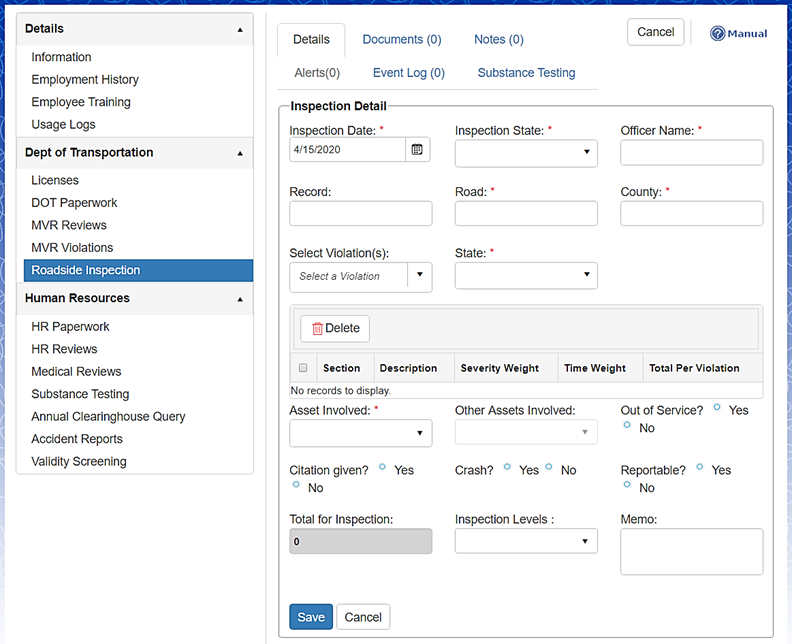Screen dimensions: 792x644
Task: Select Yes for Citation given
Action: [x=383, y=467]
